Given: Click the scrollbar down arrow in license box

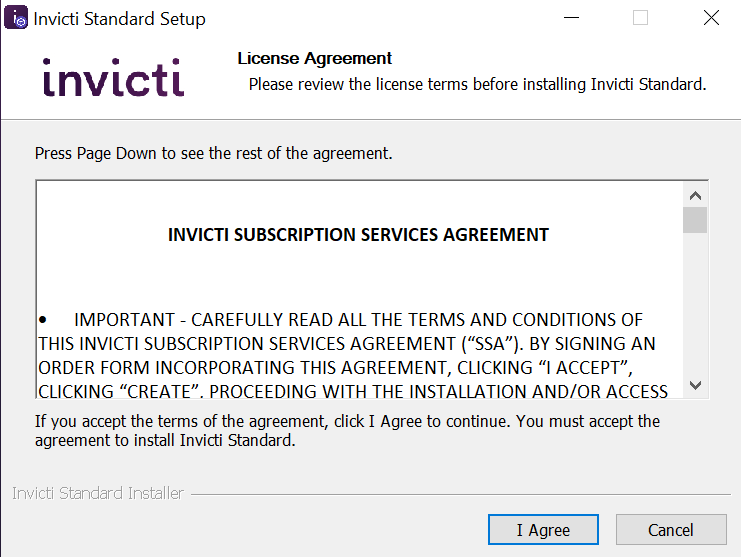Looking at the screenshot, I should pos(695,385).
